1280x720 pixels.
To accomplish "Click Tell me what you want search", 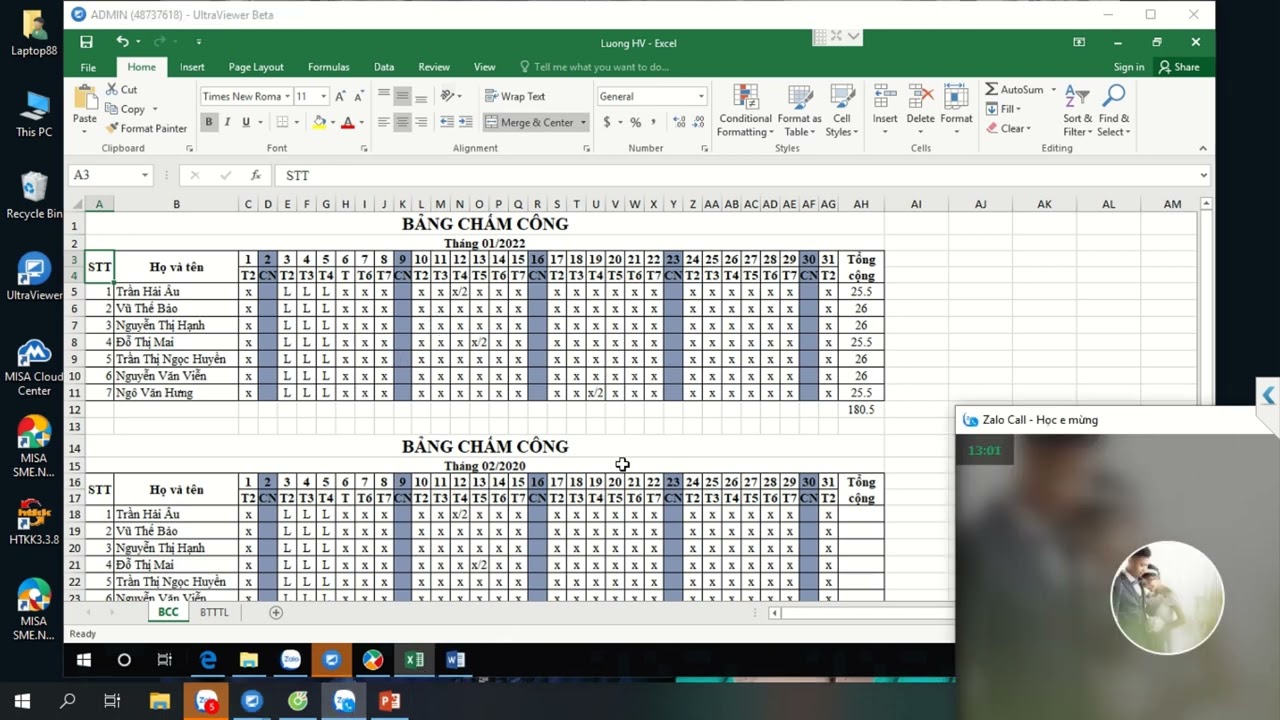I will pyautogui.click(x=595, y=67).
